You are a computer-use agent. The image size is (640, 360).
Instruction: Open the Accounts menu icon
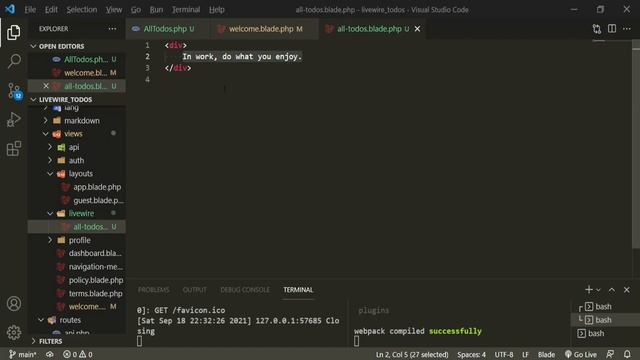[x=13, y=304]
